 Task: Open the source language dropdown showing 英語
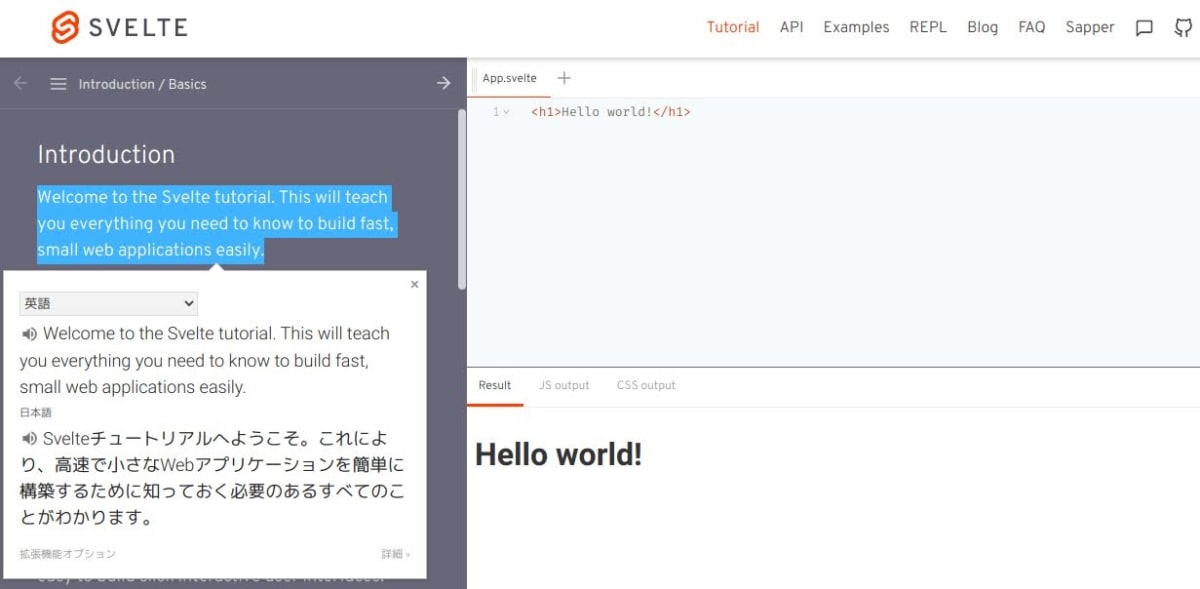click(109, 303)
